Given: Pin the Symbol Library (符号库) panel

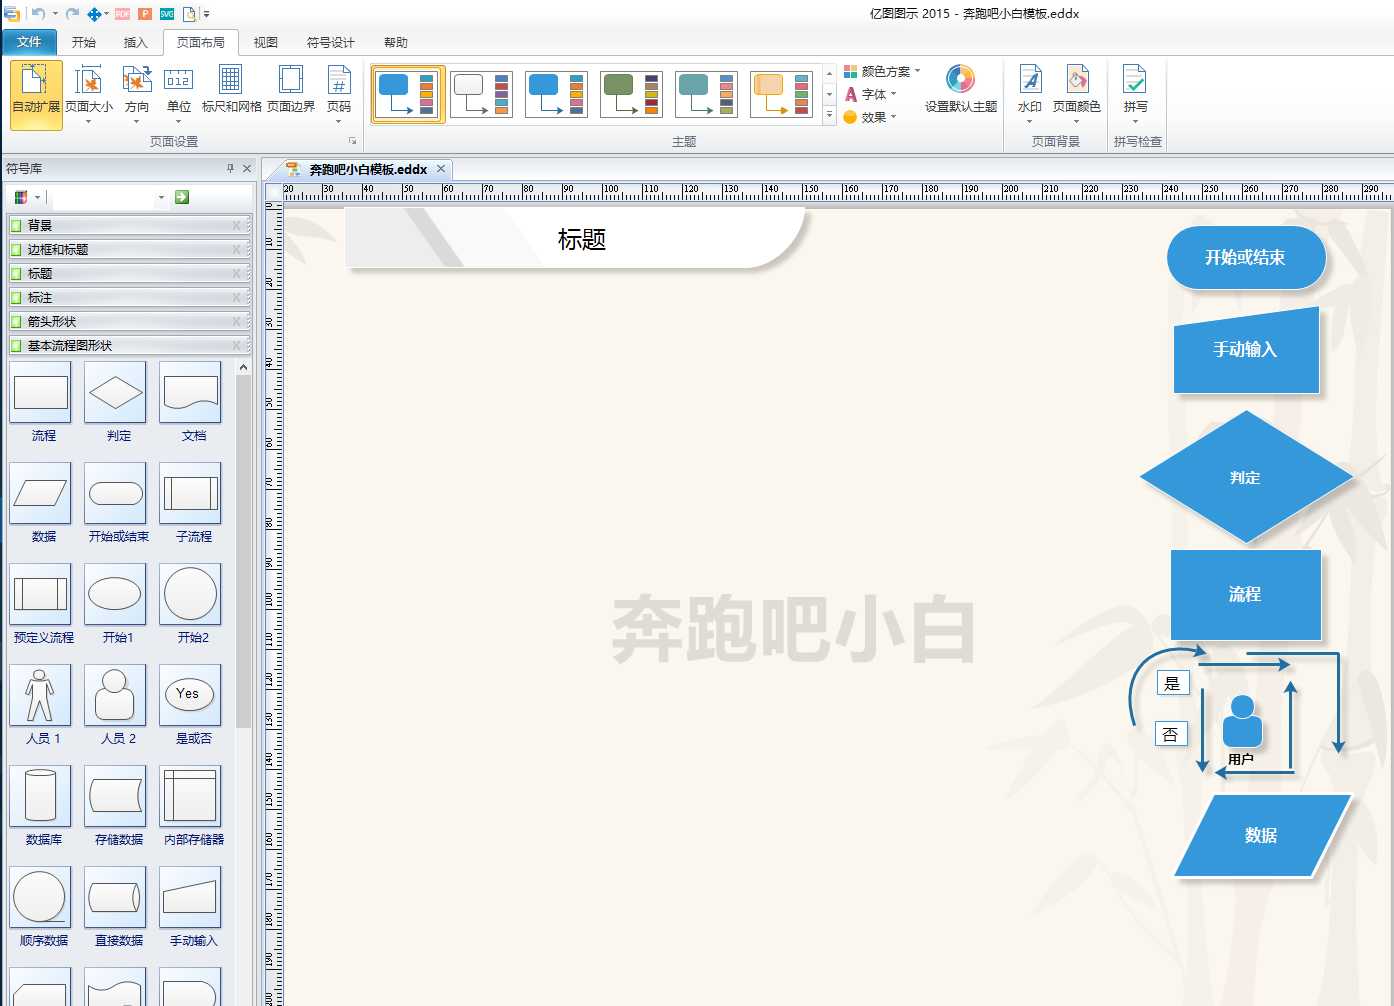Looking at the screenshot, I should [230, 168].
